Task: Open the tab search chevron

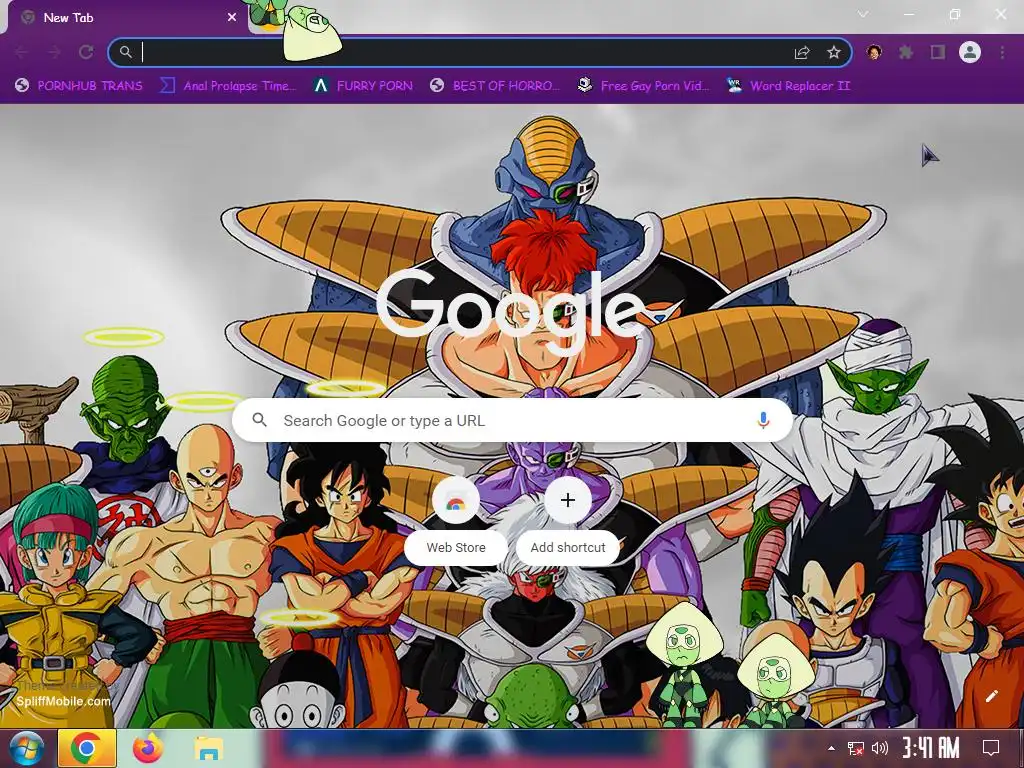Action: (863, 14)
